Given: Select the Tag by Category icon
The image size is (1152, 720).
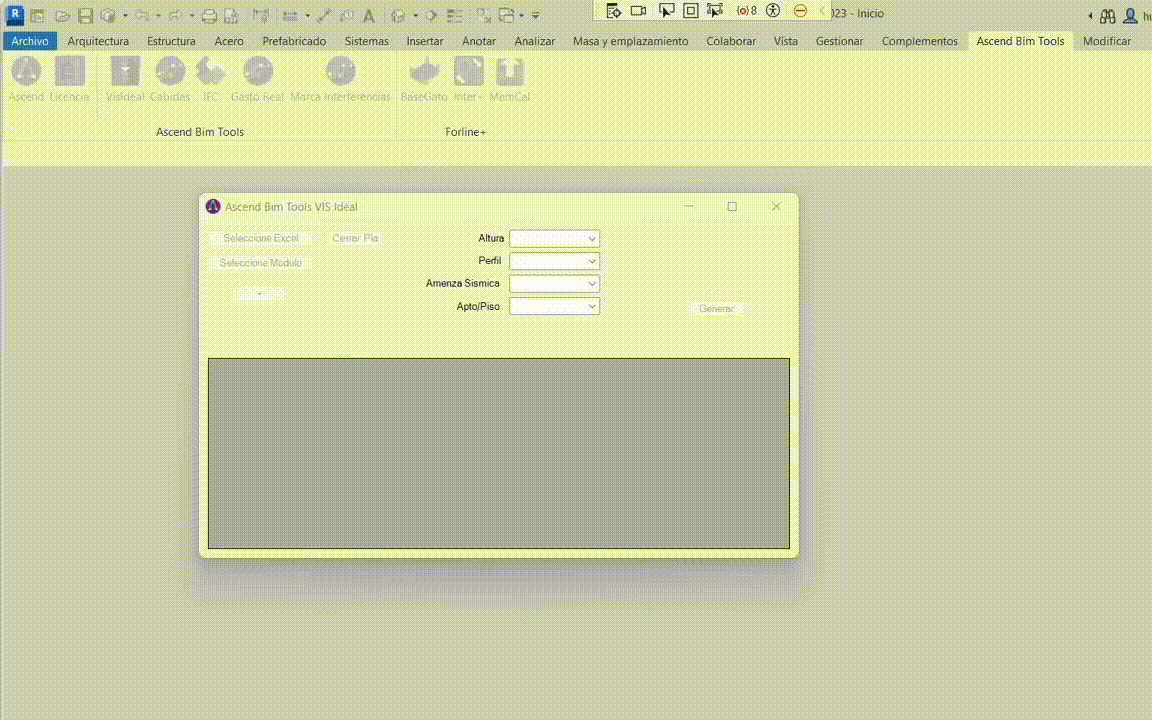Looking at the screenshot, I should click(x=346, y=15).
